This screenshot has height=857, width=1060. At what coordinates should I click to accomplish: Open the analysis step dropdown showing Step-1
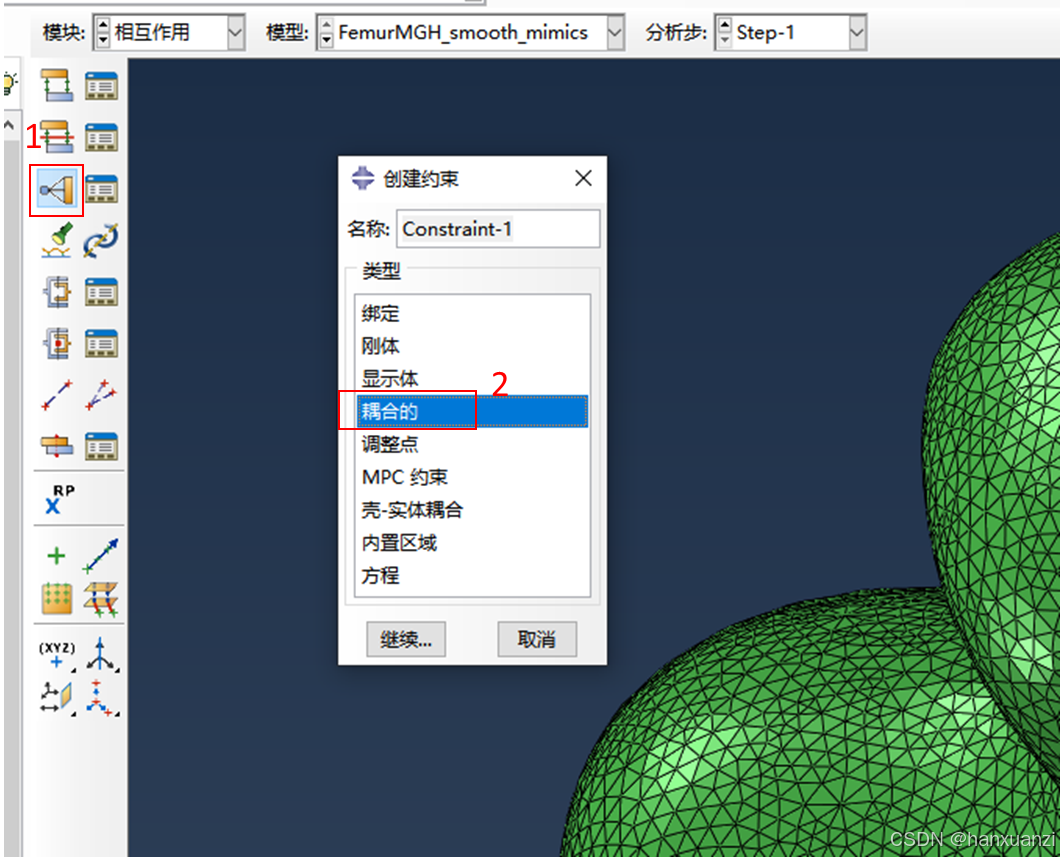(857, 32)
